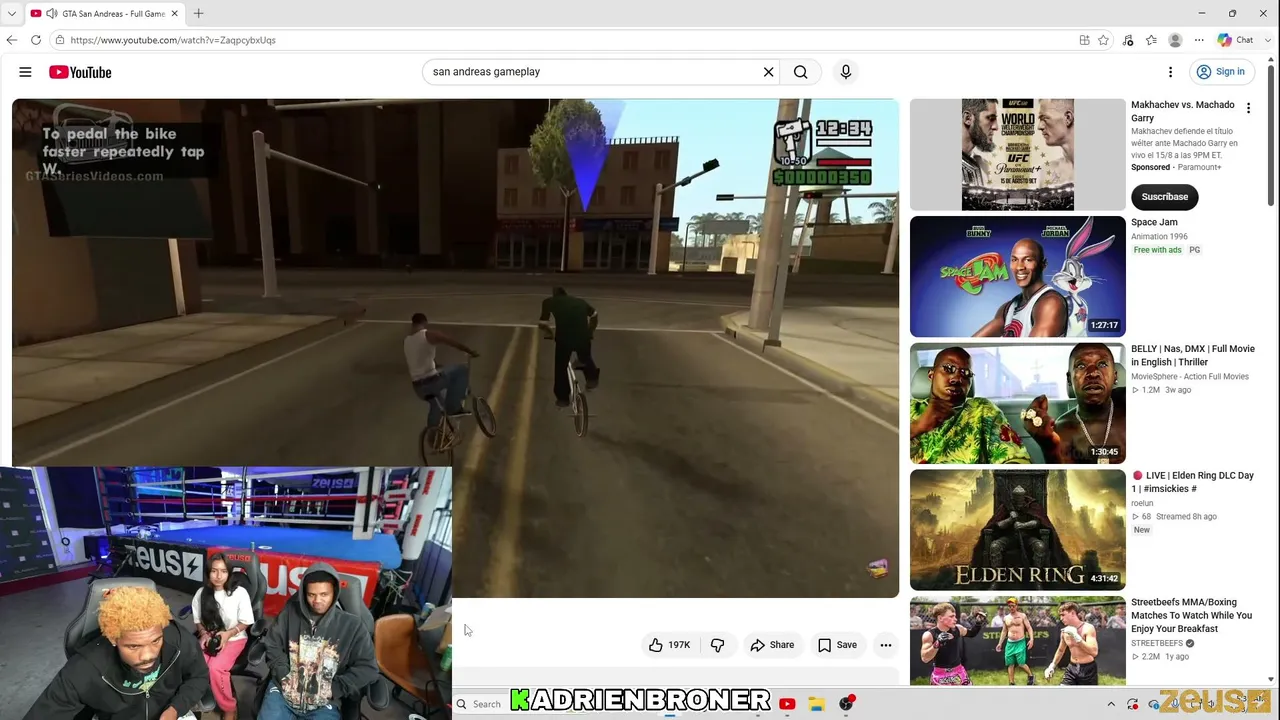
Task: Open the Streetbeefs boxing video thumbnail
Action: tap(1017, 640)
